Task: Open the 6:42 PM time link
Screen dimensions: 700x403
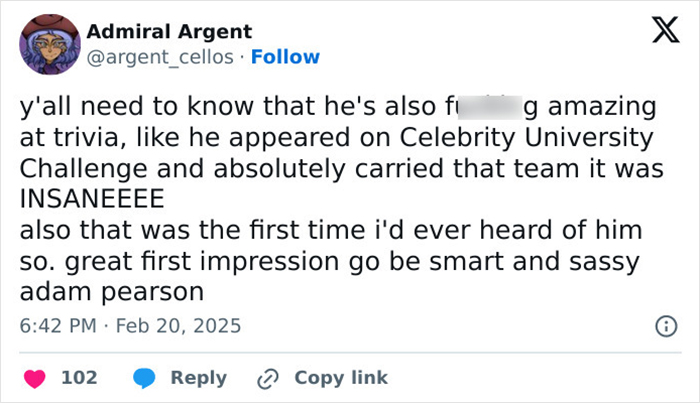Action: (59, 326)
